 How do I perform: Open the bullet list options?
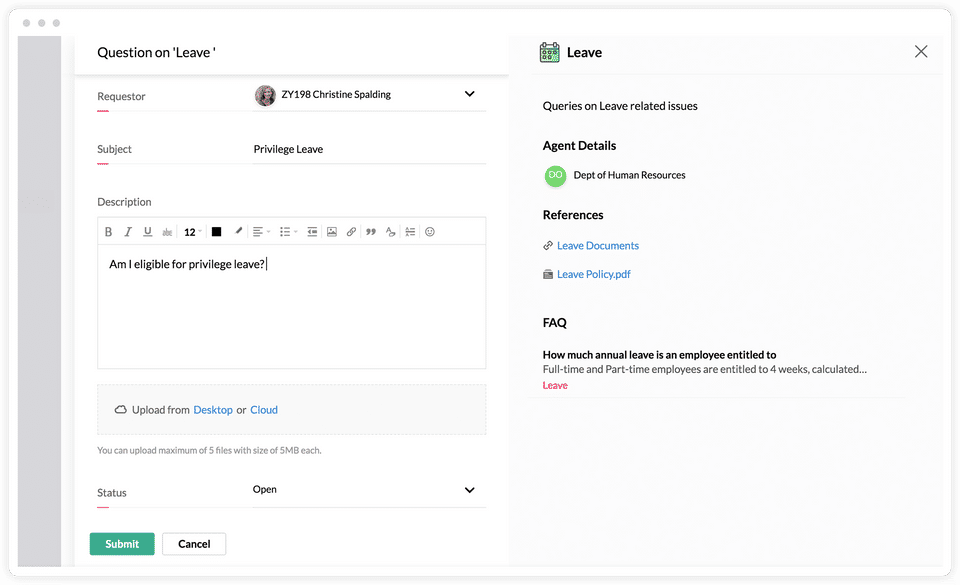point(288,232)
